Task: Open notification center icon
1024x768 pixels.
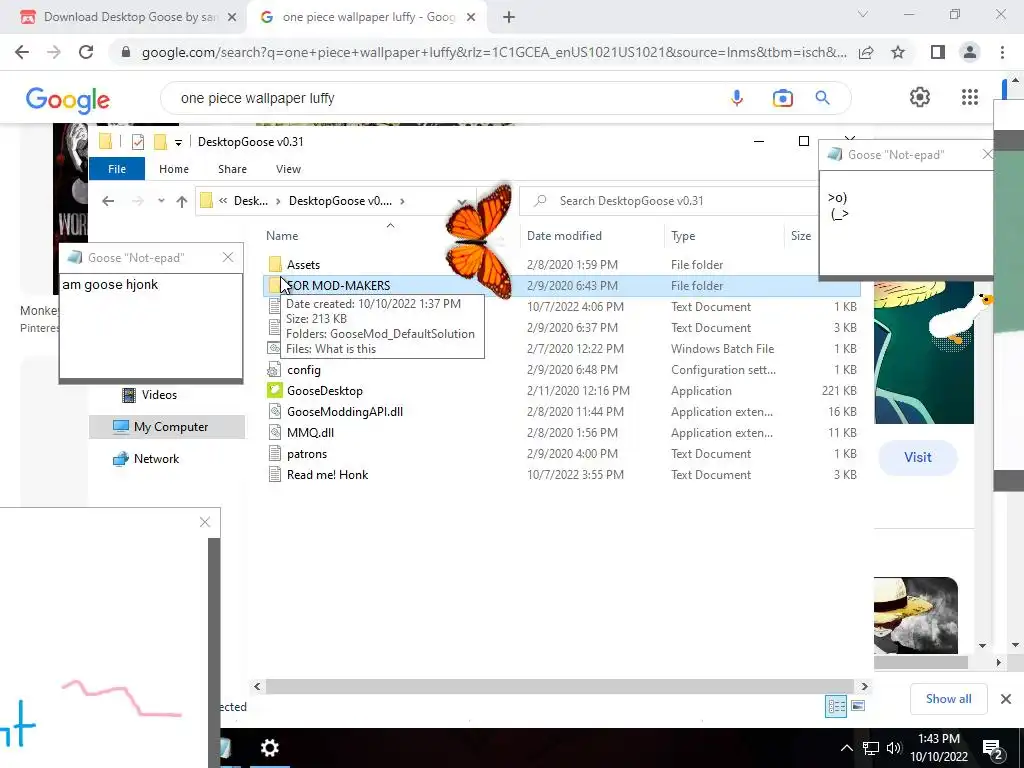Action: click(992, 748)
